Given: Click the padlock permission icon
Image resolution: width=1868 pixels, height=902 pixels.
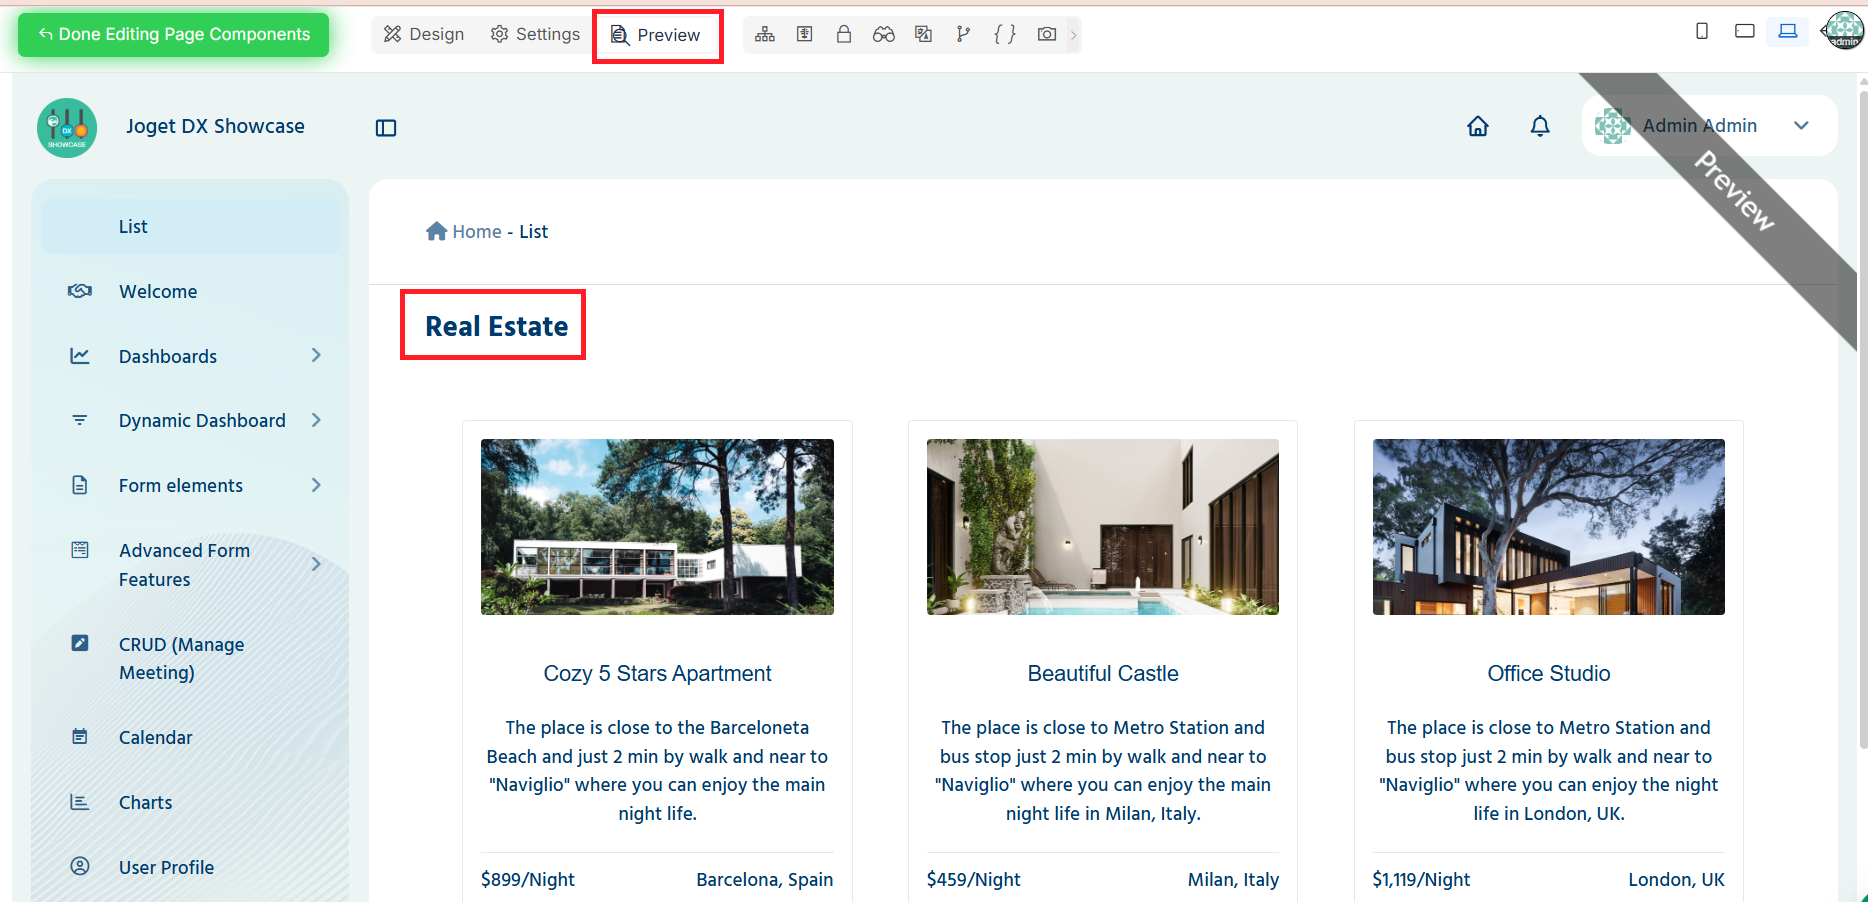Looking at the screenshot, I should pyautogui.click(x=844, y=35).
